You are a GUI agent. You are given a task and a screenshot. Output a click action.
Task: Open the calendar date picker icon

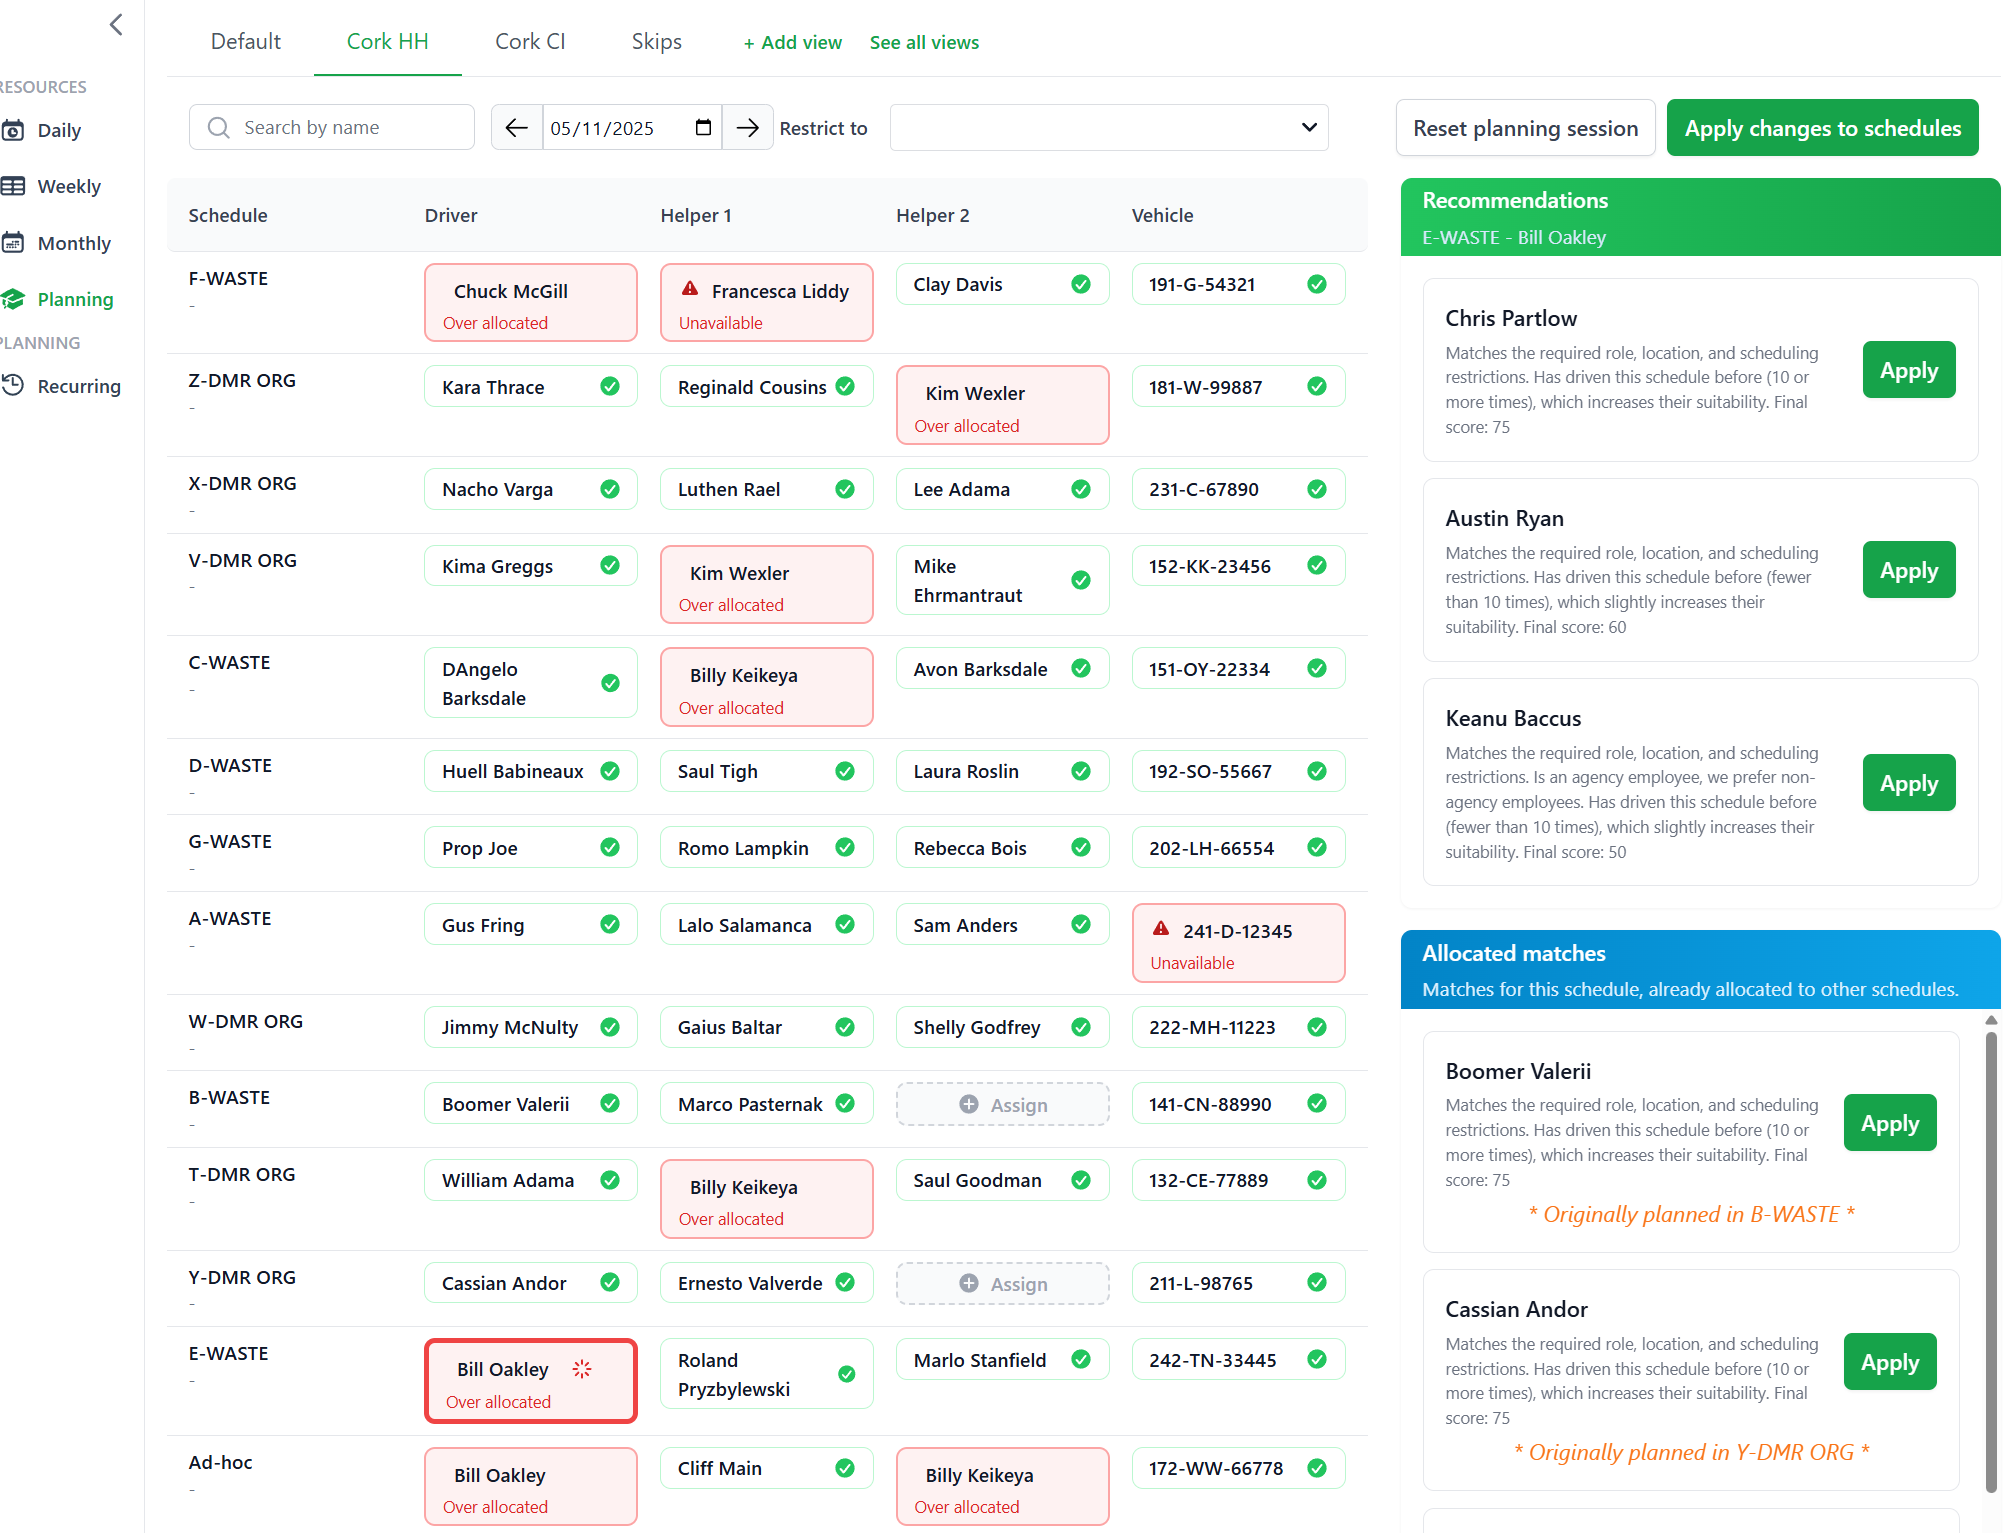[x=703, y=128]
